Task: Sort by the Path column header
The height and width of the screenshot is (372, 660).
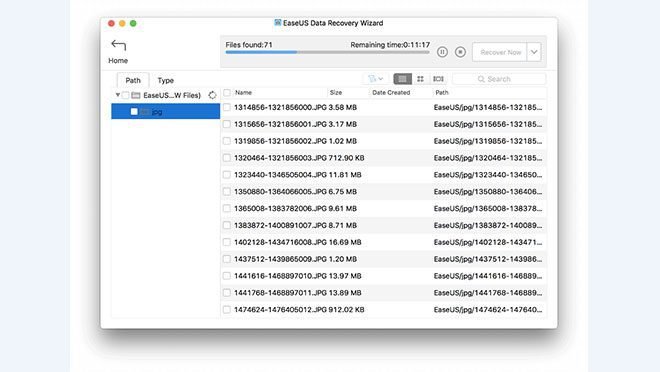Action: pyautogui.click(x=442, y=93)
